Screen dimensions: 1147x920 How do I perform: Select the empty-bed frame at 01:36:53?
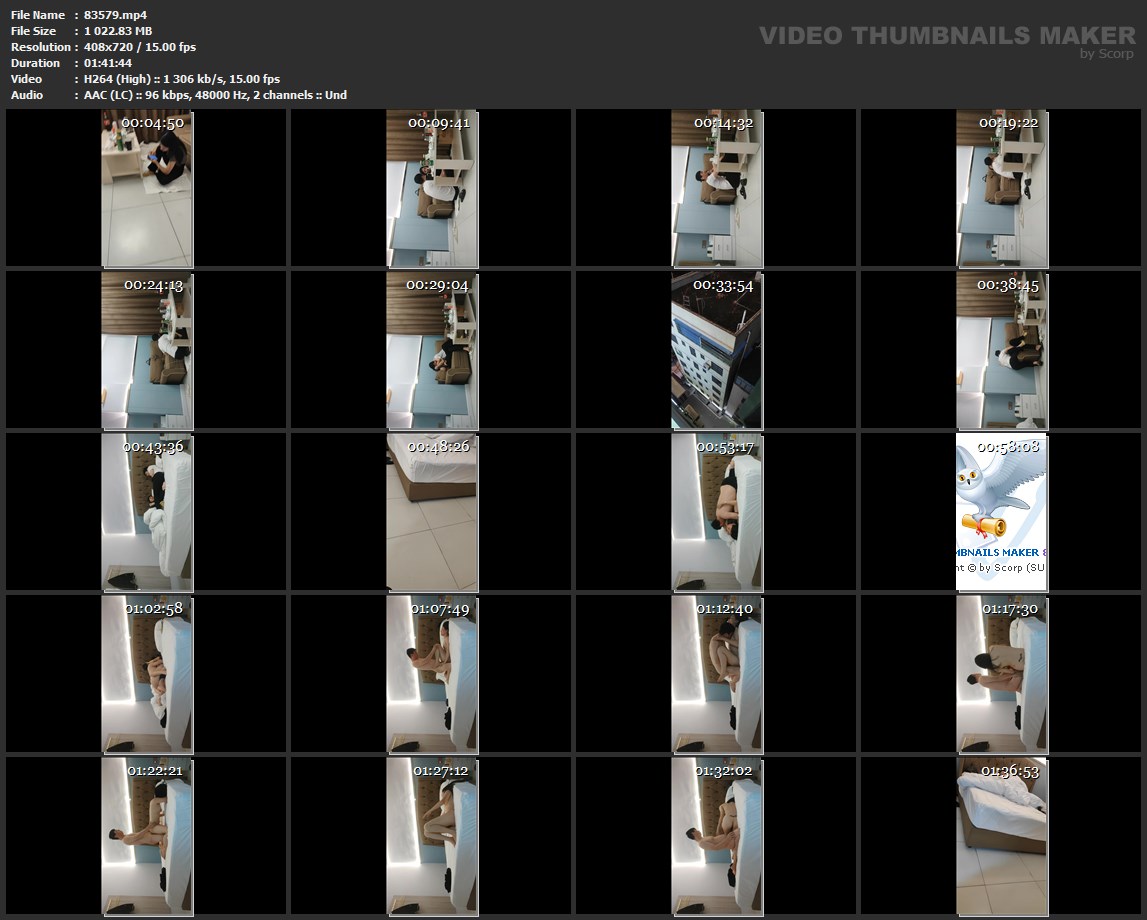pos(1001,837)
